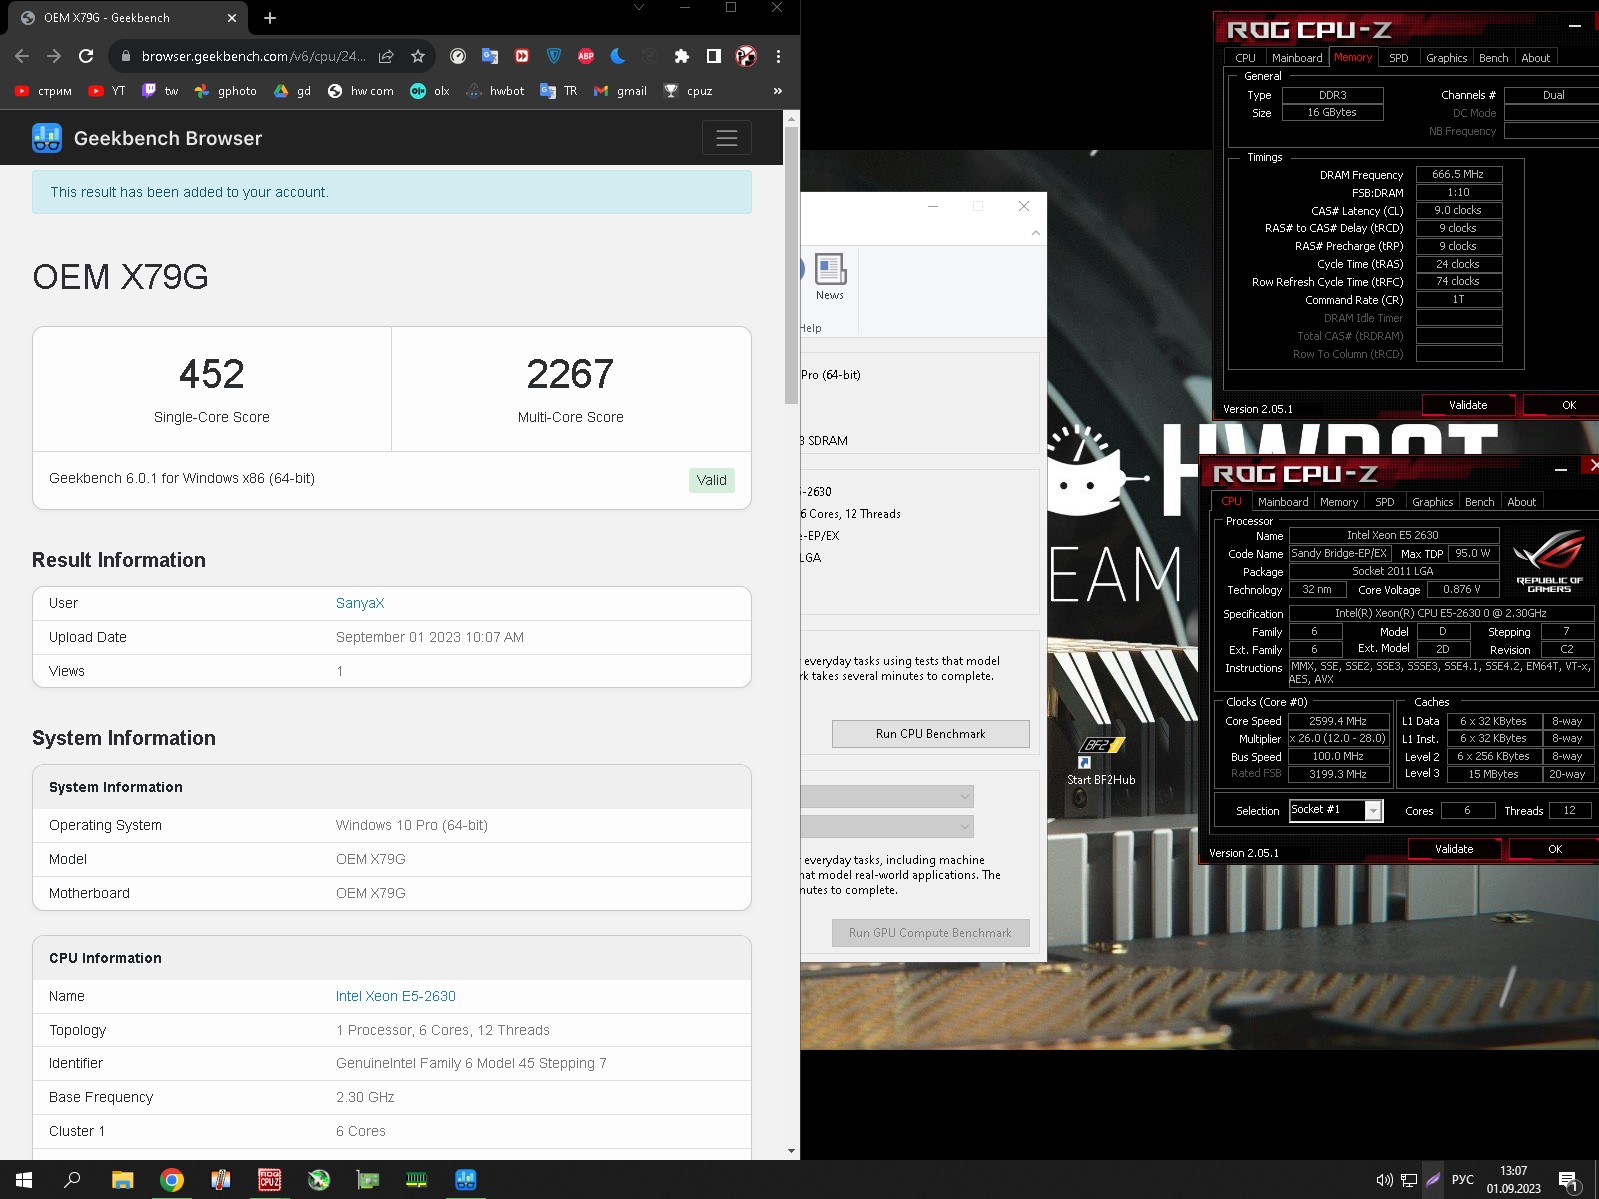
Task: Click the browser address bar URL
Action: (254, 56)
